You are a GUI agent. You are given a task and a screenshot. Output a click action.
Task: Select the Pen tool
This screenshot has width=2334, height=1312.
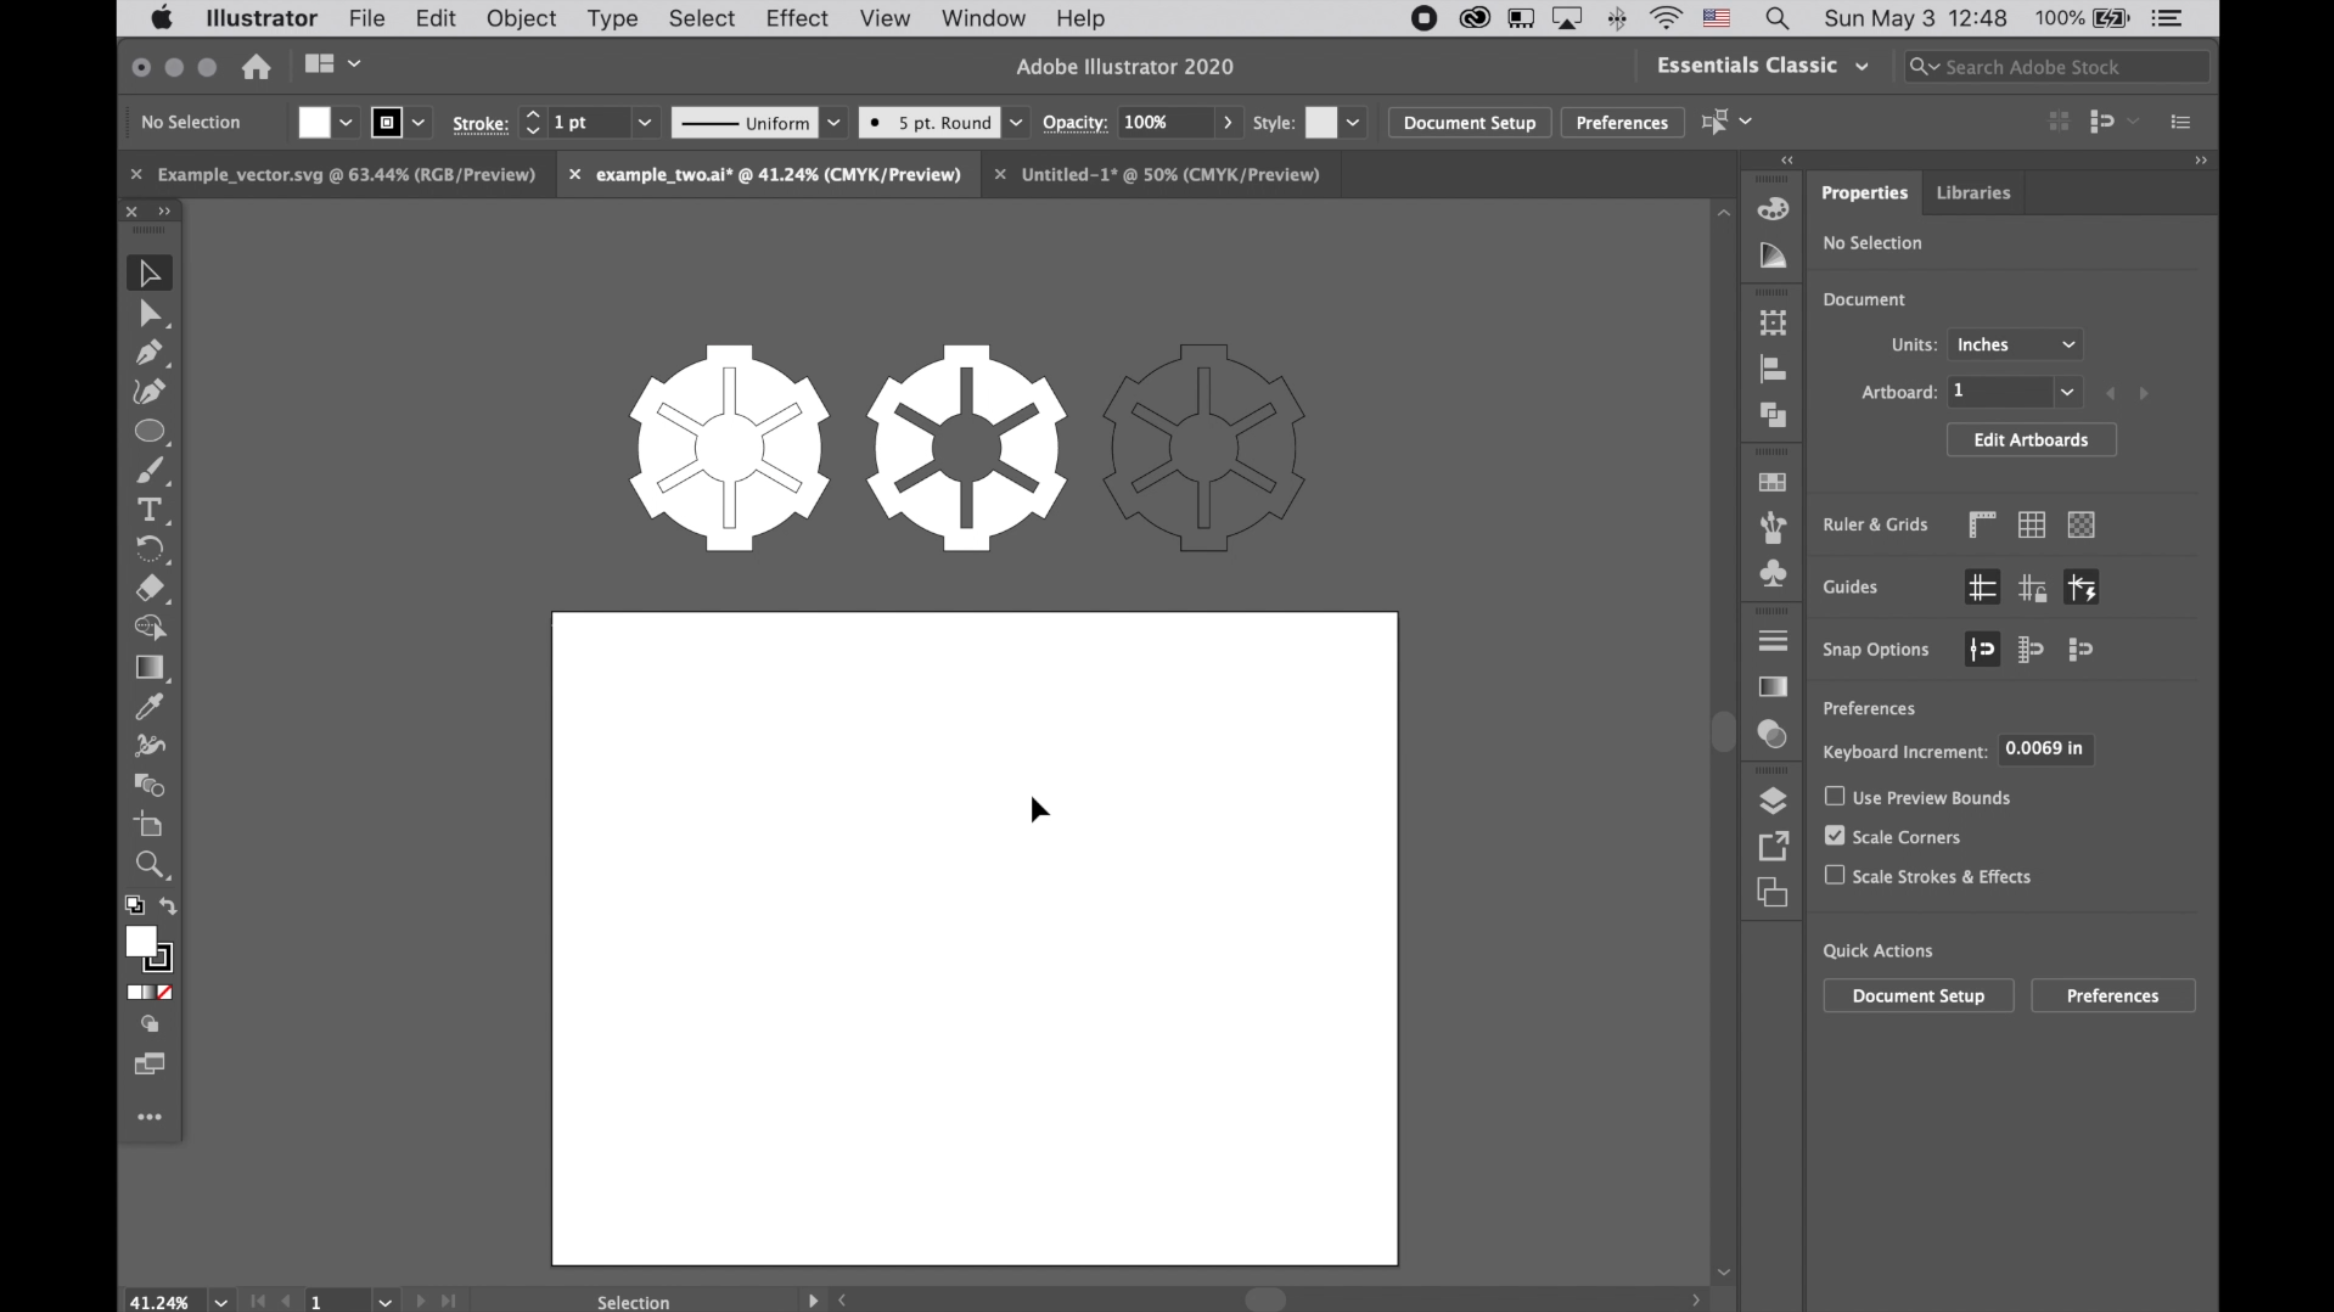[x=149, y=352]
